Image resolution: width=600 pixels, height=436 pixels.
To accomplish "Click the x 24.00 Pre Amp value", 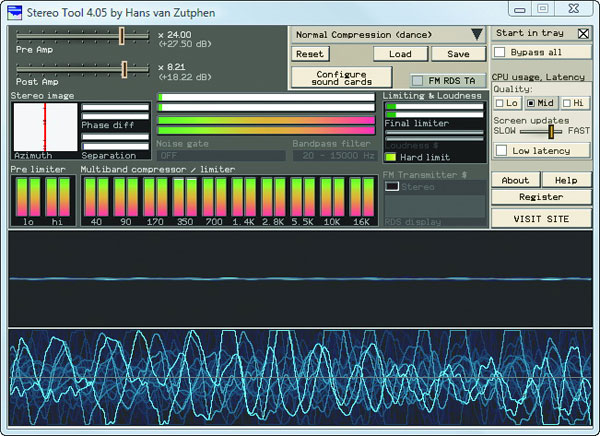I will click(x=174, y=35).
